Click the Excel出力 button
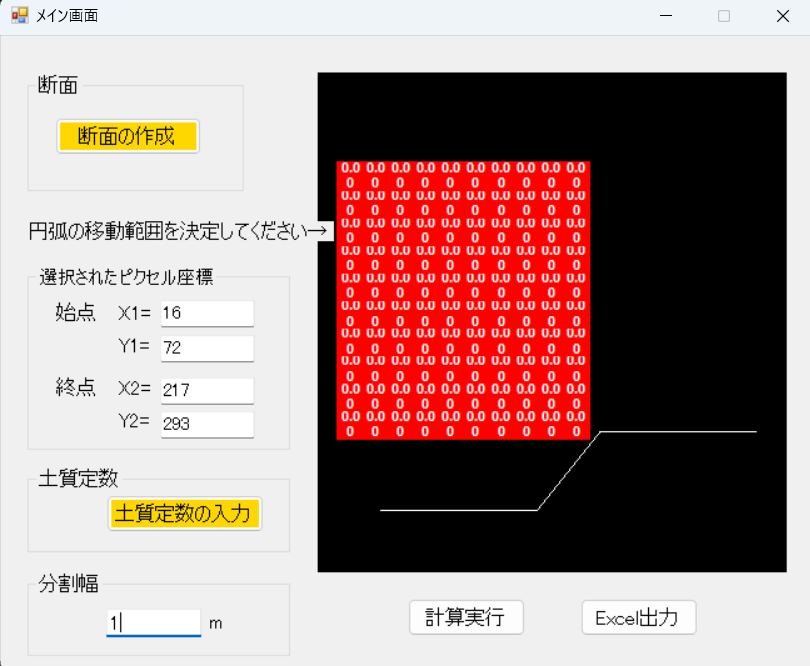Screen dimensions: 810x666 pos(638,617)
